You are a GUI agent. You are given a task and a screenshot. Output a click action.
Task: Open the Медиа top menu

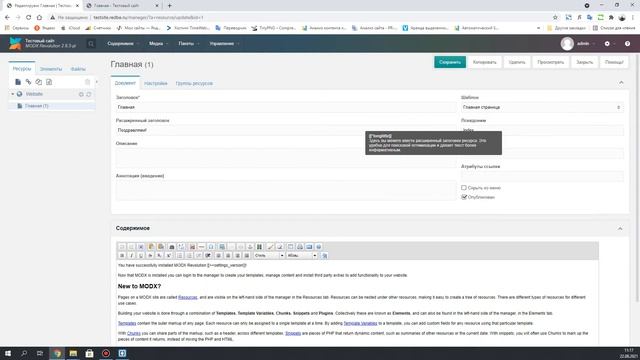click(158, 44)
